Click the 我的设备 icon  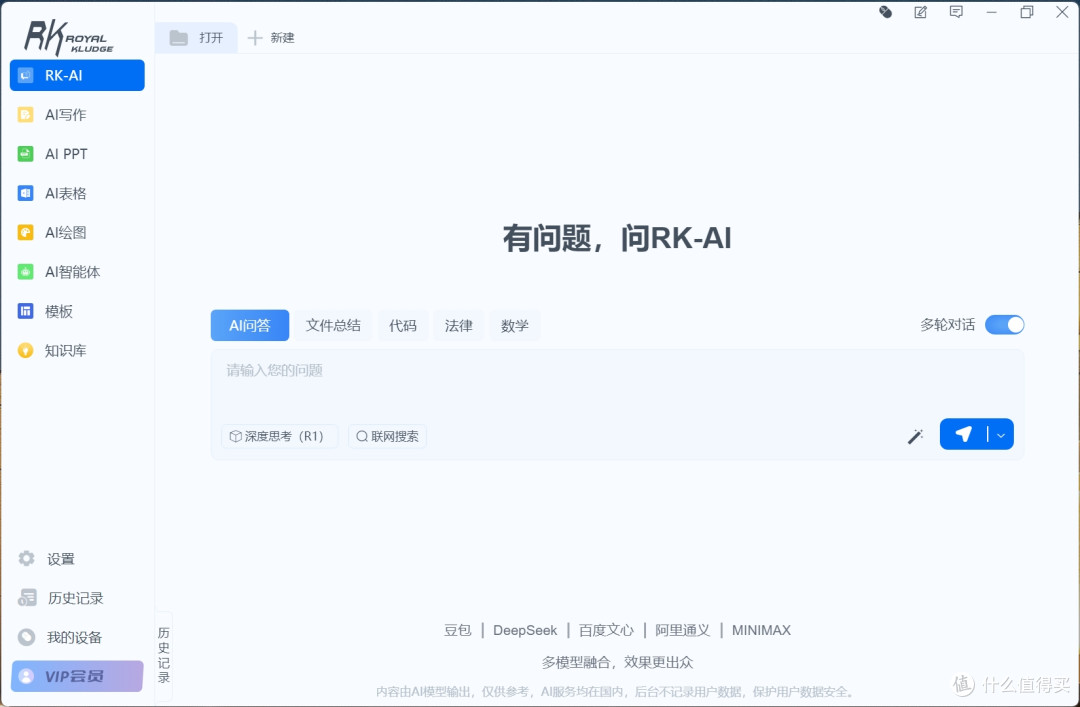coord(26,637)
